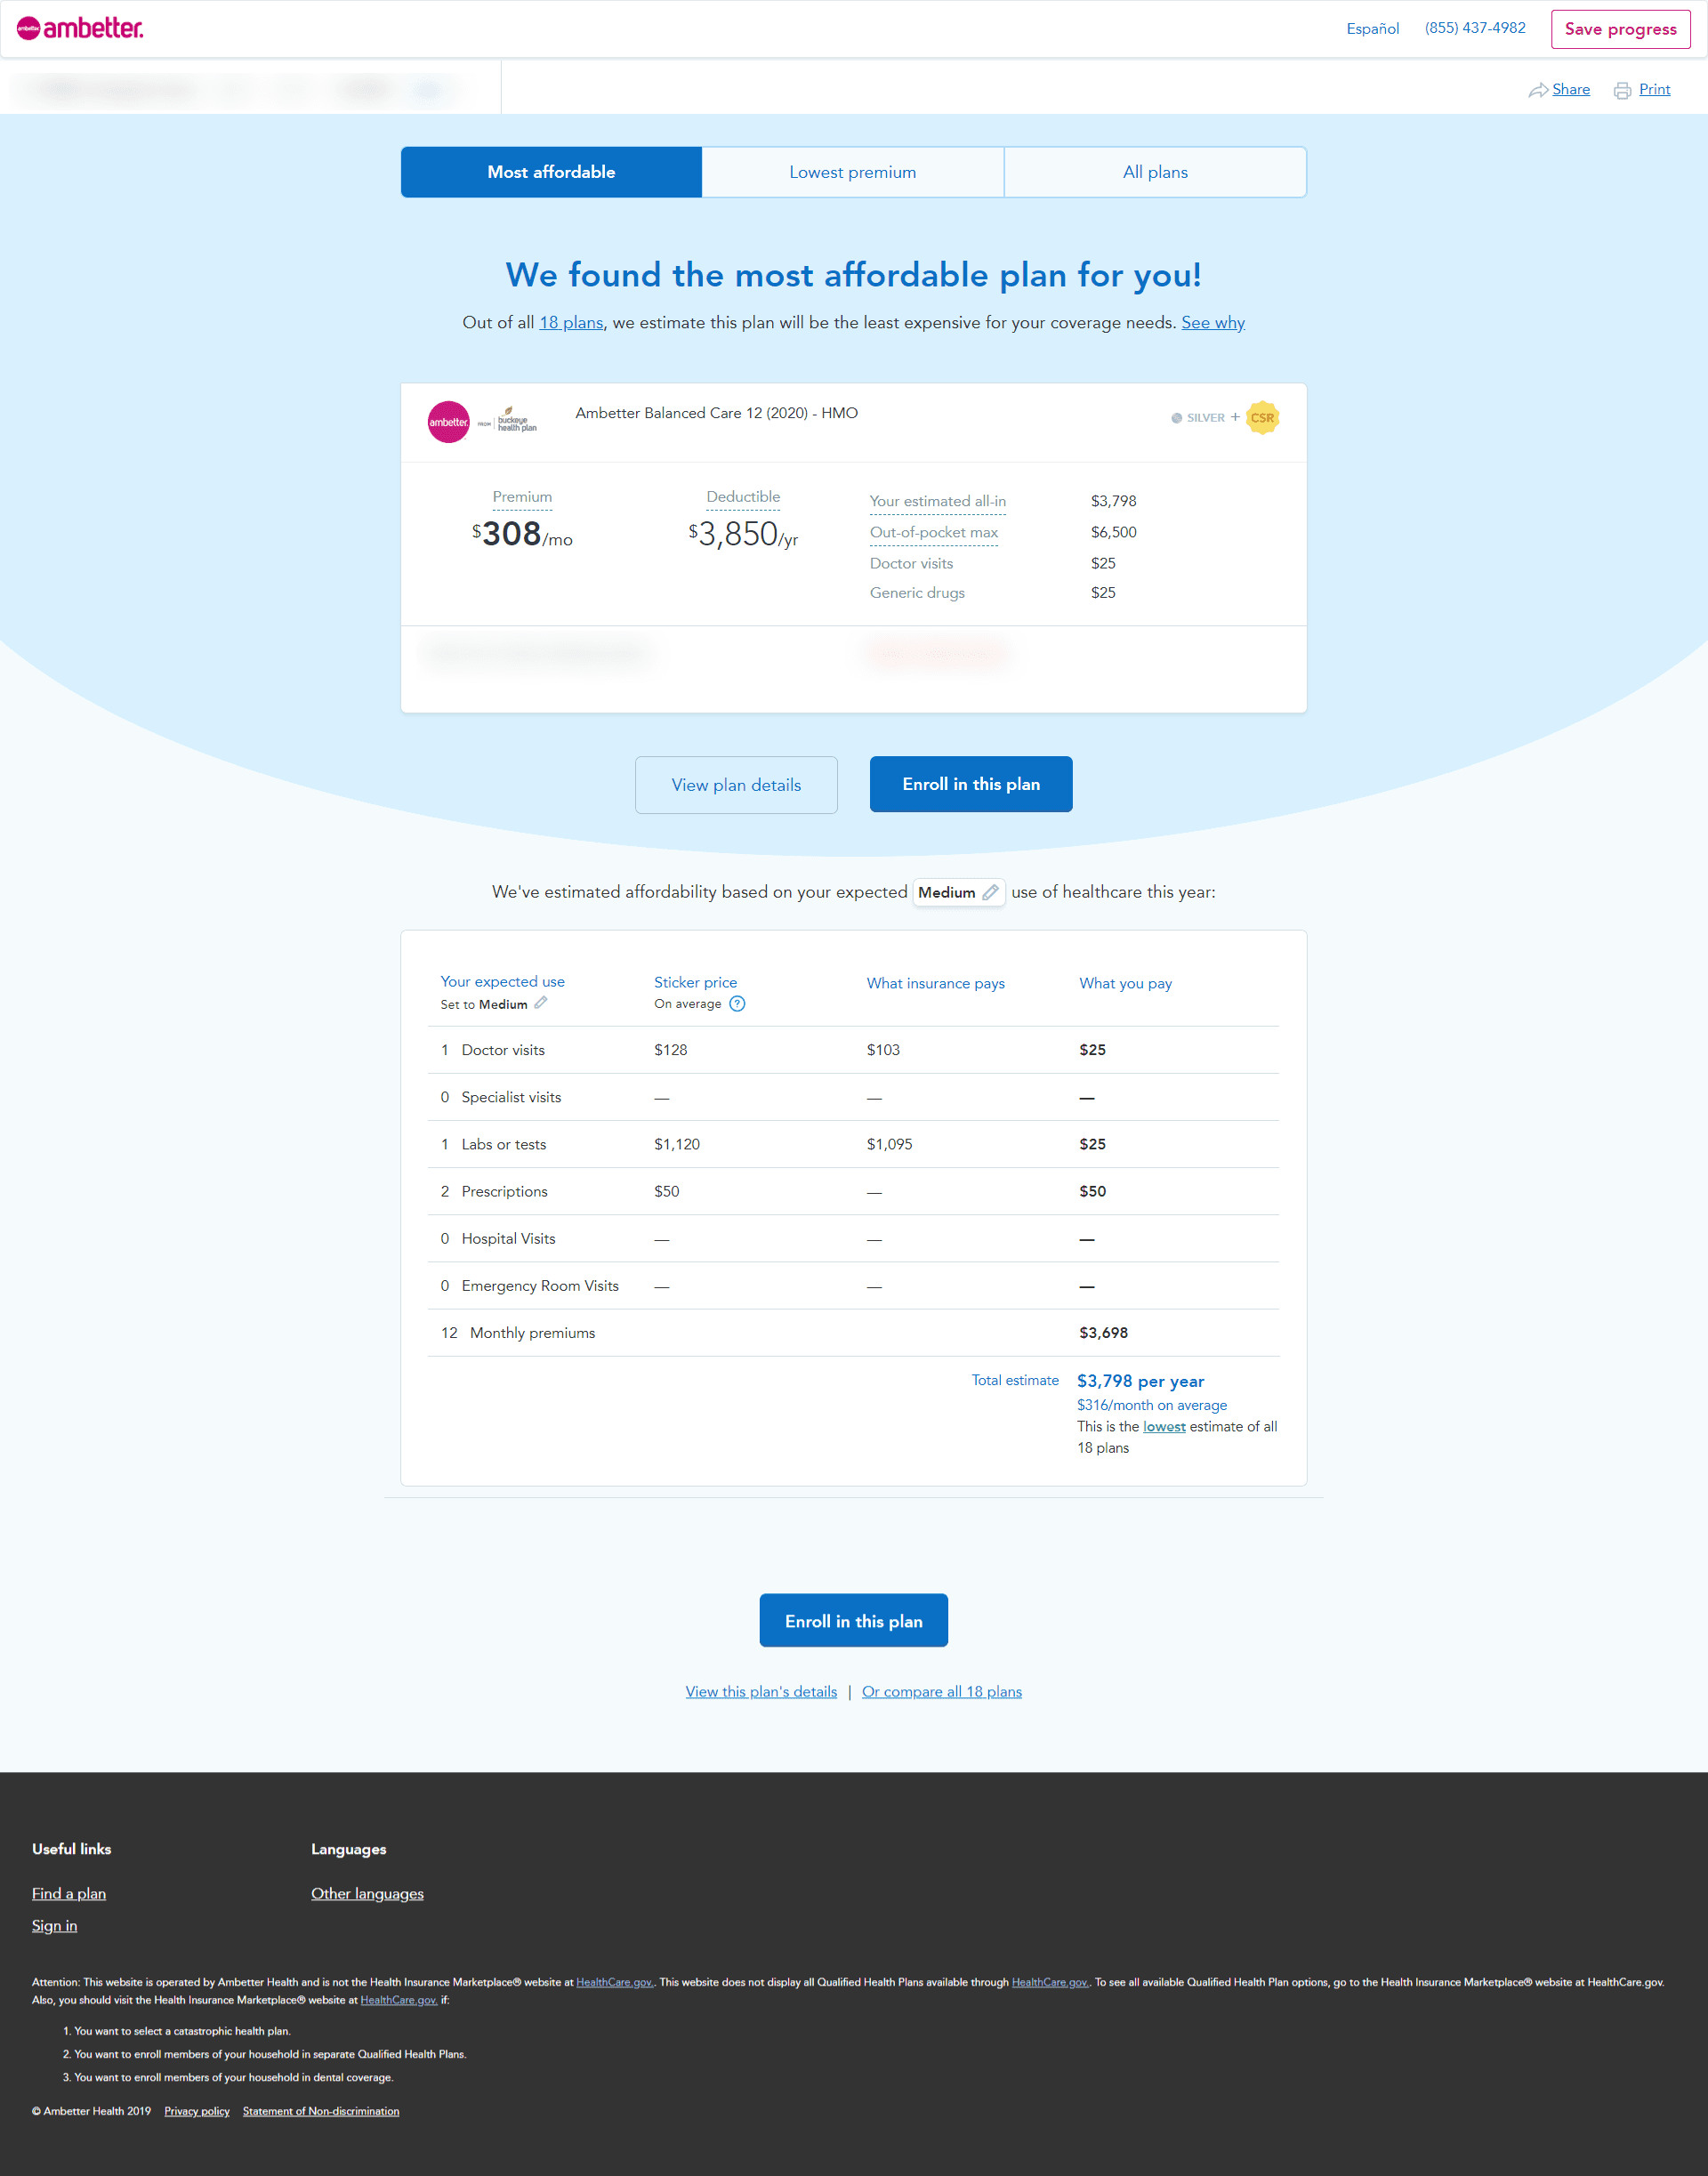The image size is (1708, 2176).
Task: Click the Deductible label with dotted underline
Action: click(743, 497)
